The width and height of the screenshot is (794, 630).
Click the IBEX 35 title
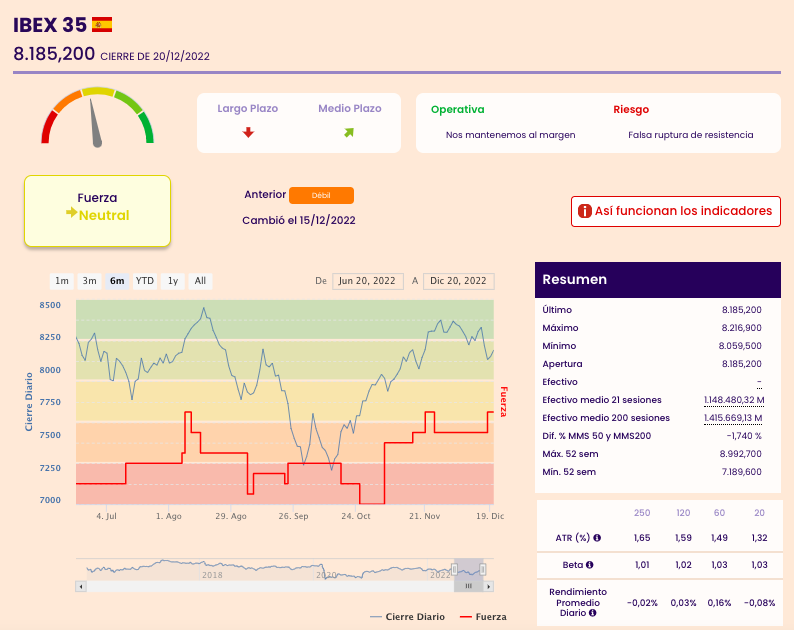[50, 25]
